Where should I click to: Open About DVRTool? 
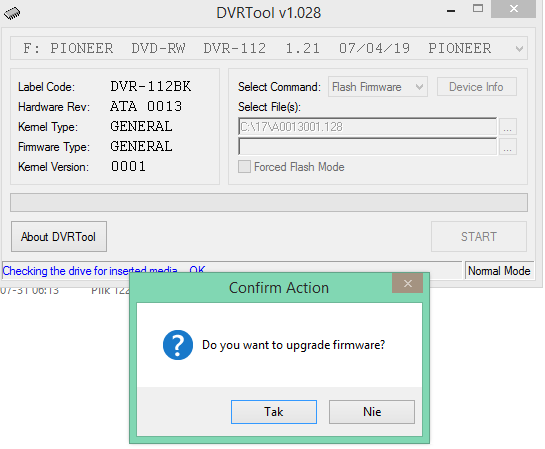point(59,237)
